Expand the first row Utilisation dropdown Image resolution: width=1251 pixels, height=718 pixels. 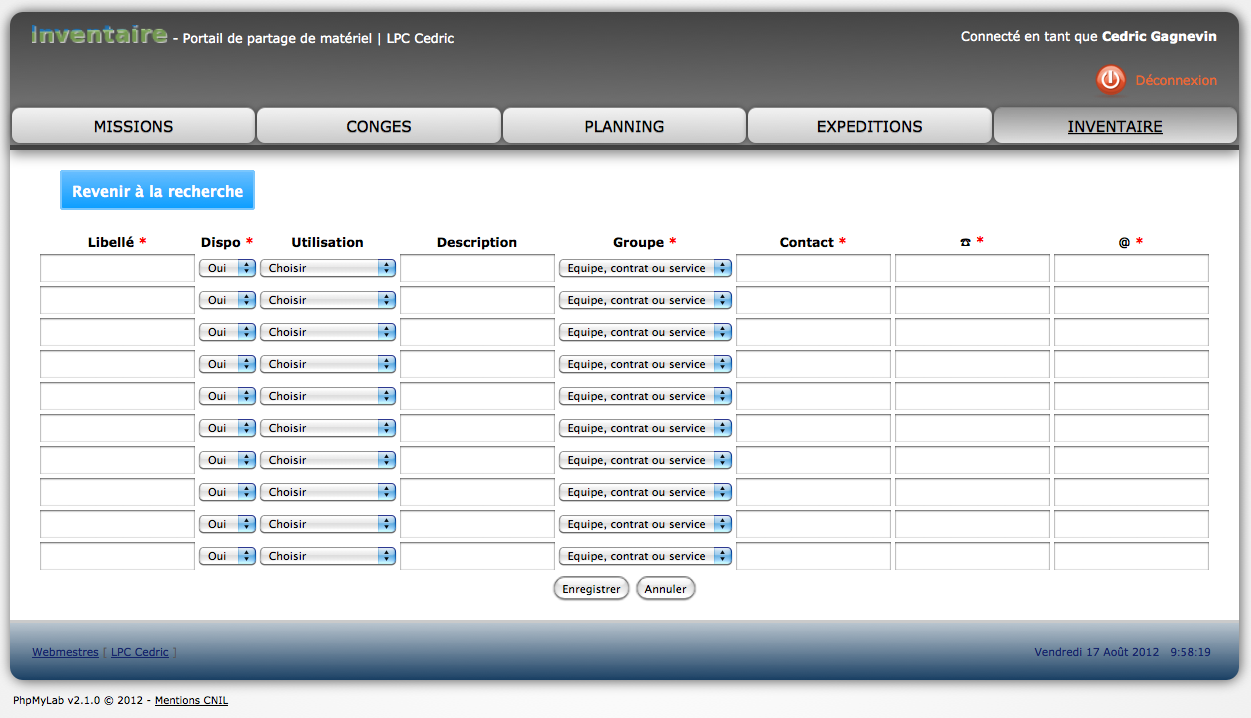[327, 268]
